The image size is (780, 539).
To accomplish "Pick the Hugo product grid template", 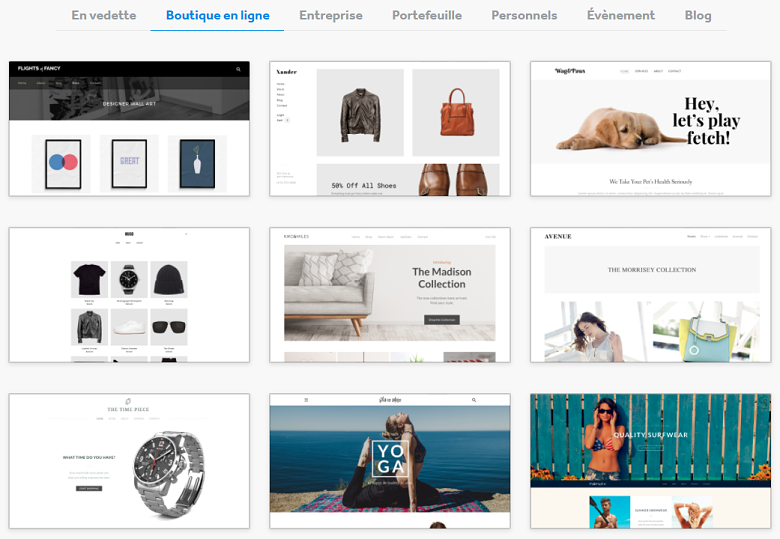I will point(129,295).
